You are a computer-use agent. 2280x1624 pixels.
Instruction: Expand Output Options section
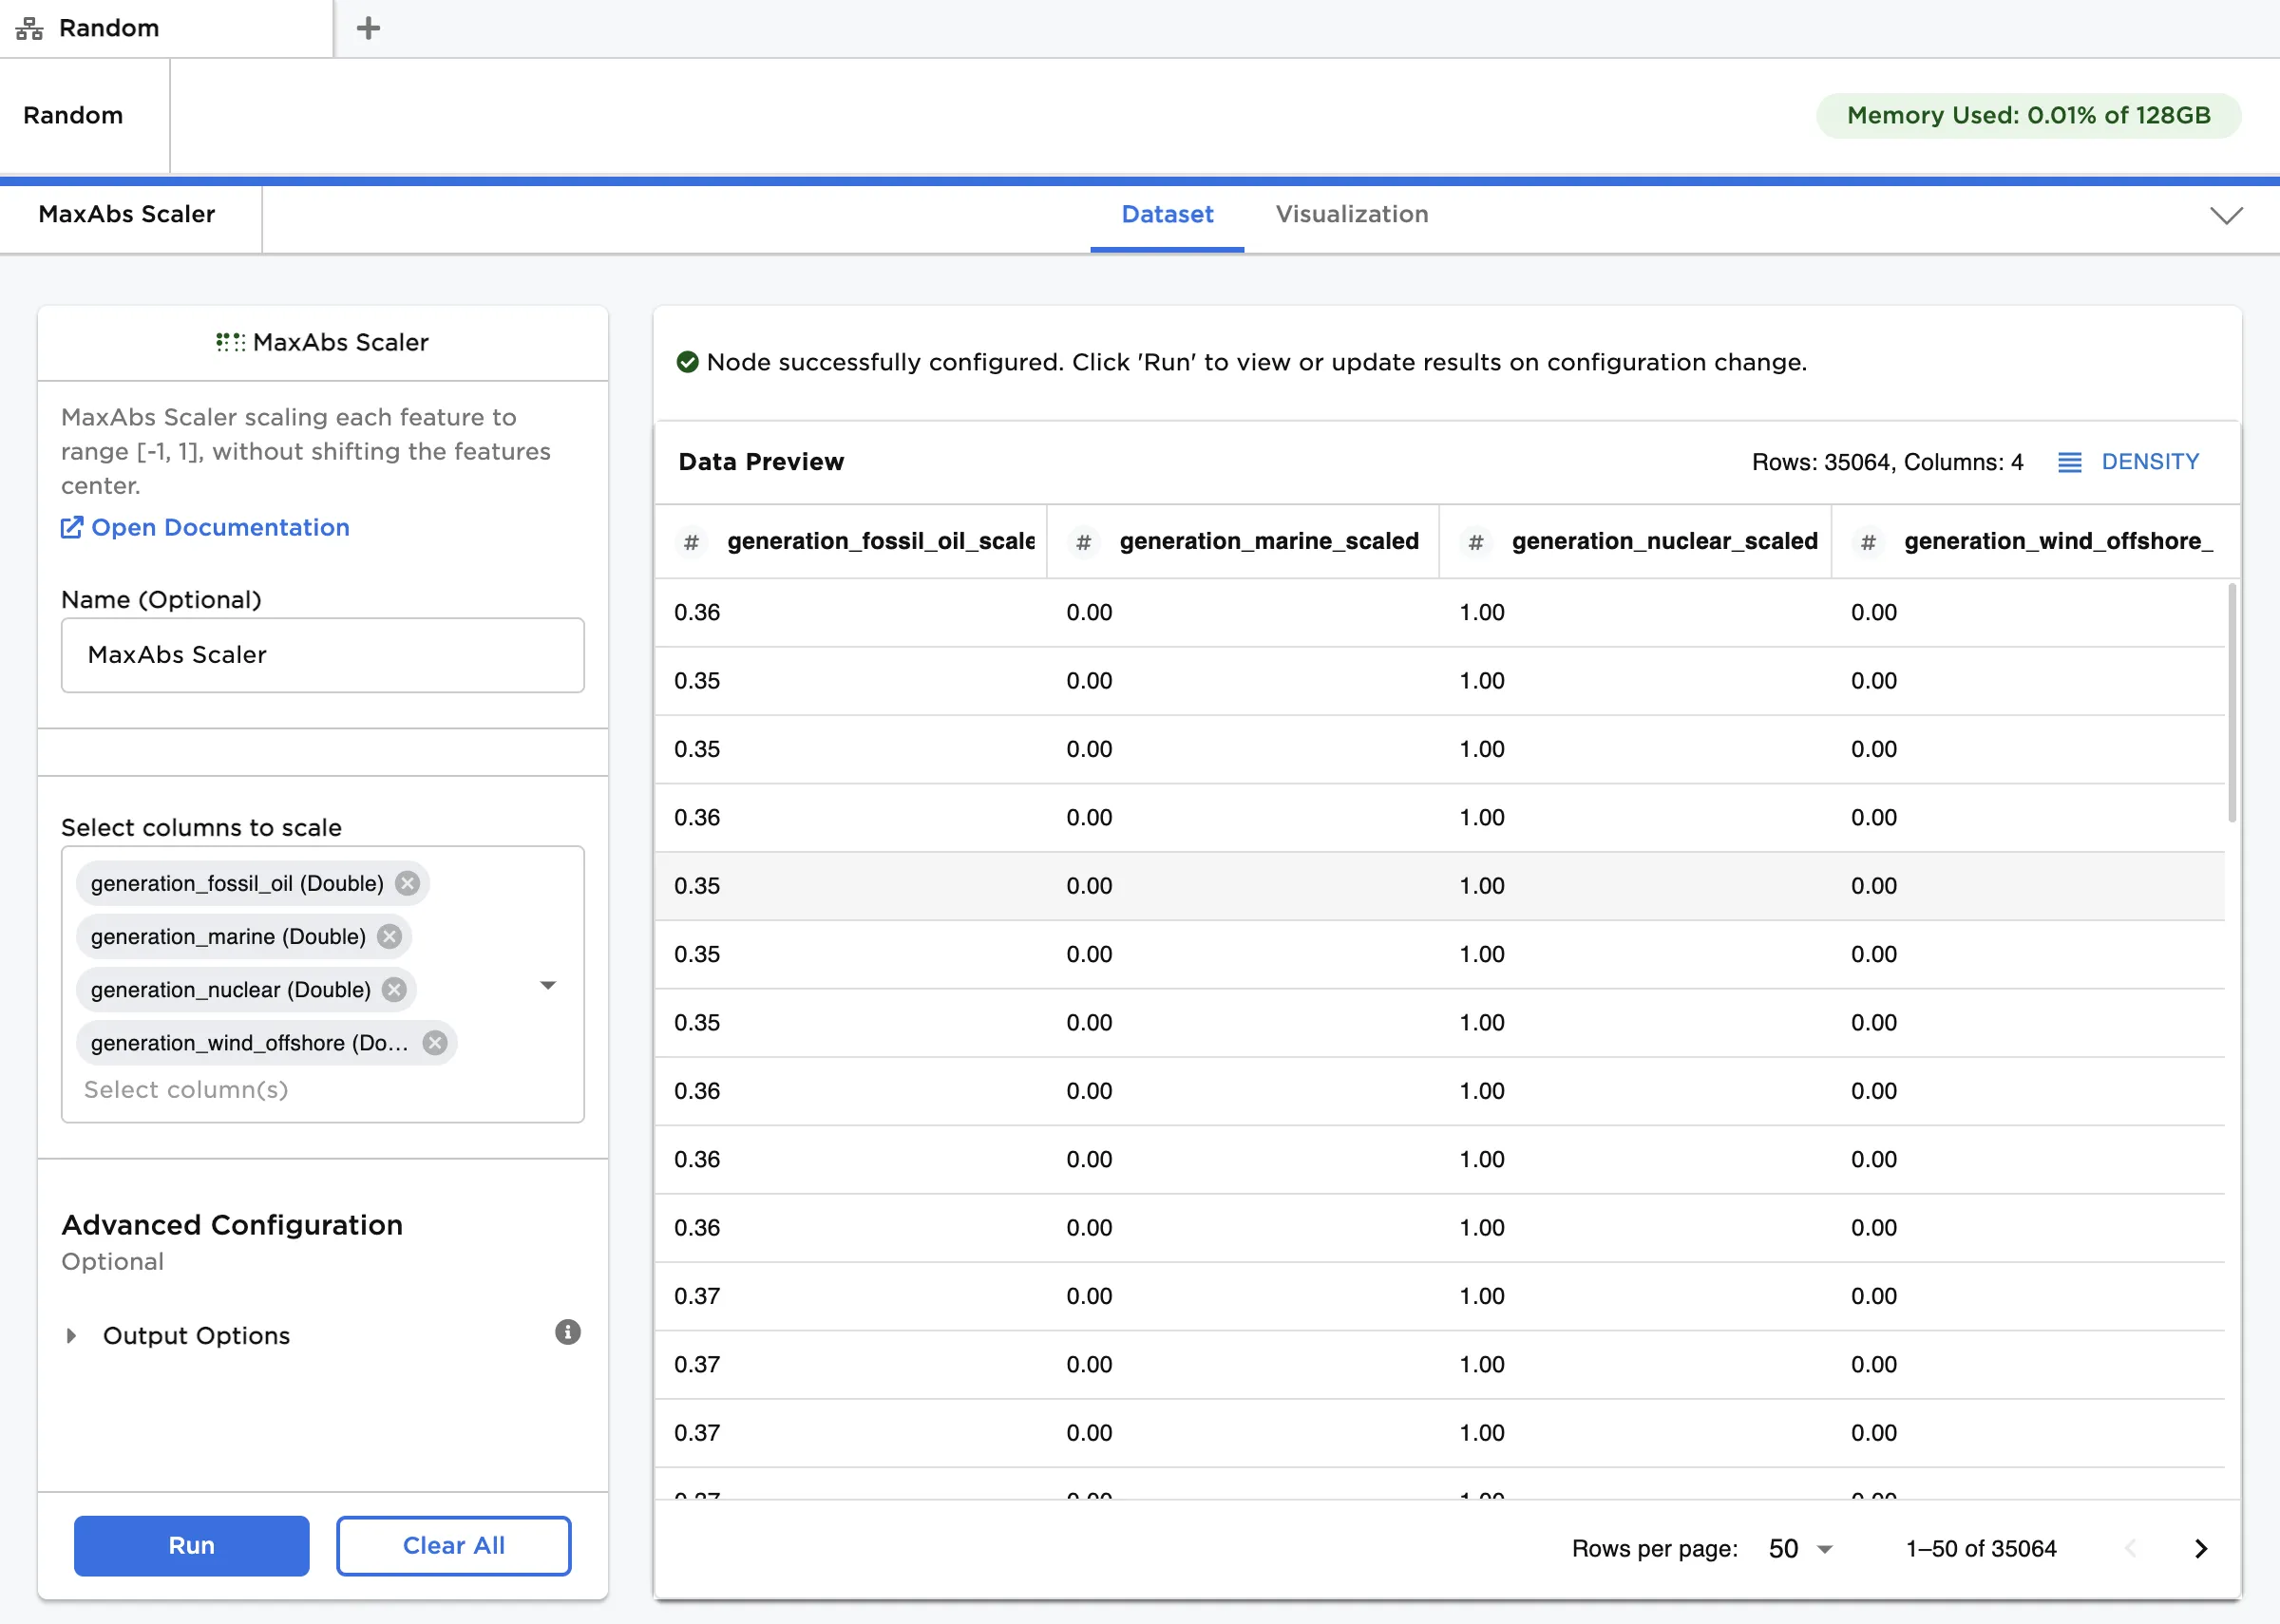(x=71, y=1336)
